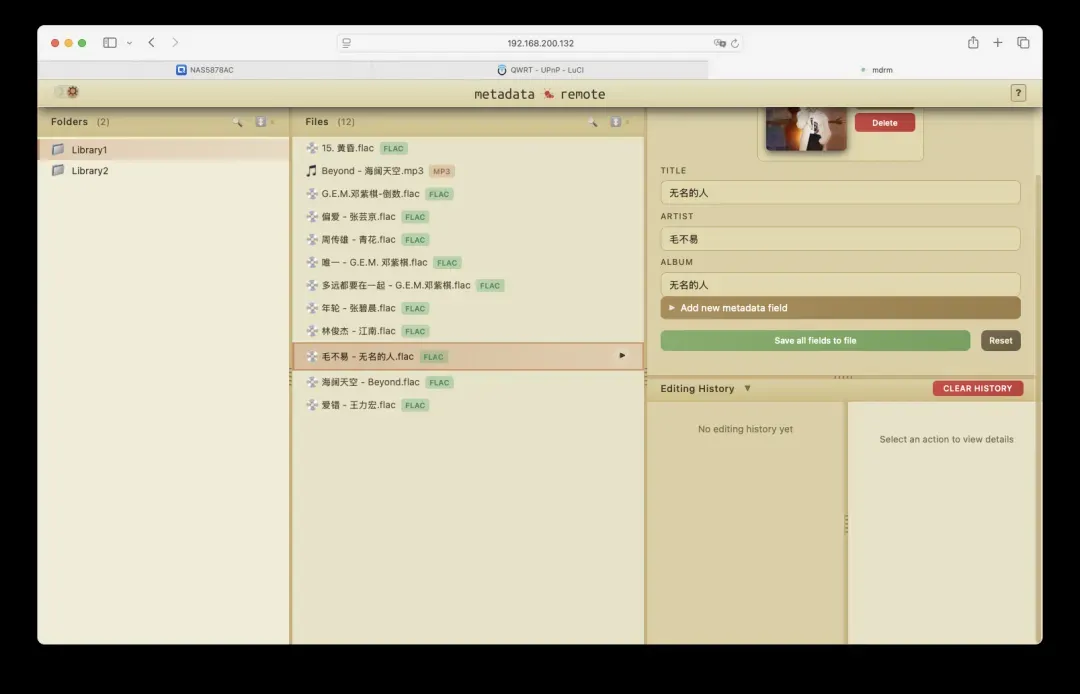1080x694 pixels.
Task: Open the Files sort options icon
Action: [x=616, y=122]
